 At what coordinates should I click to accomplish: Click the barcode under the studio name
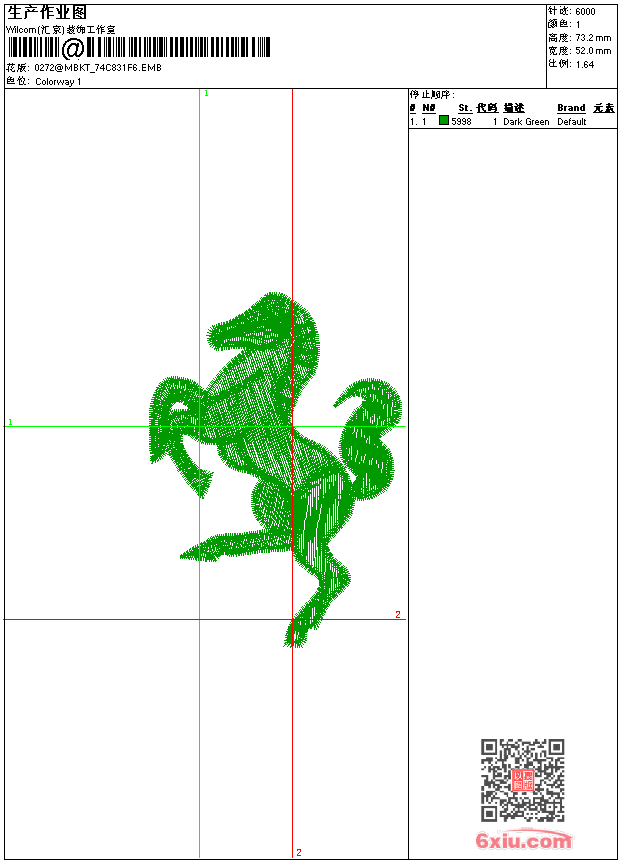click(x=138, y=48)
